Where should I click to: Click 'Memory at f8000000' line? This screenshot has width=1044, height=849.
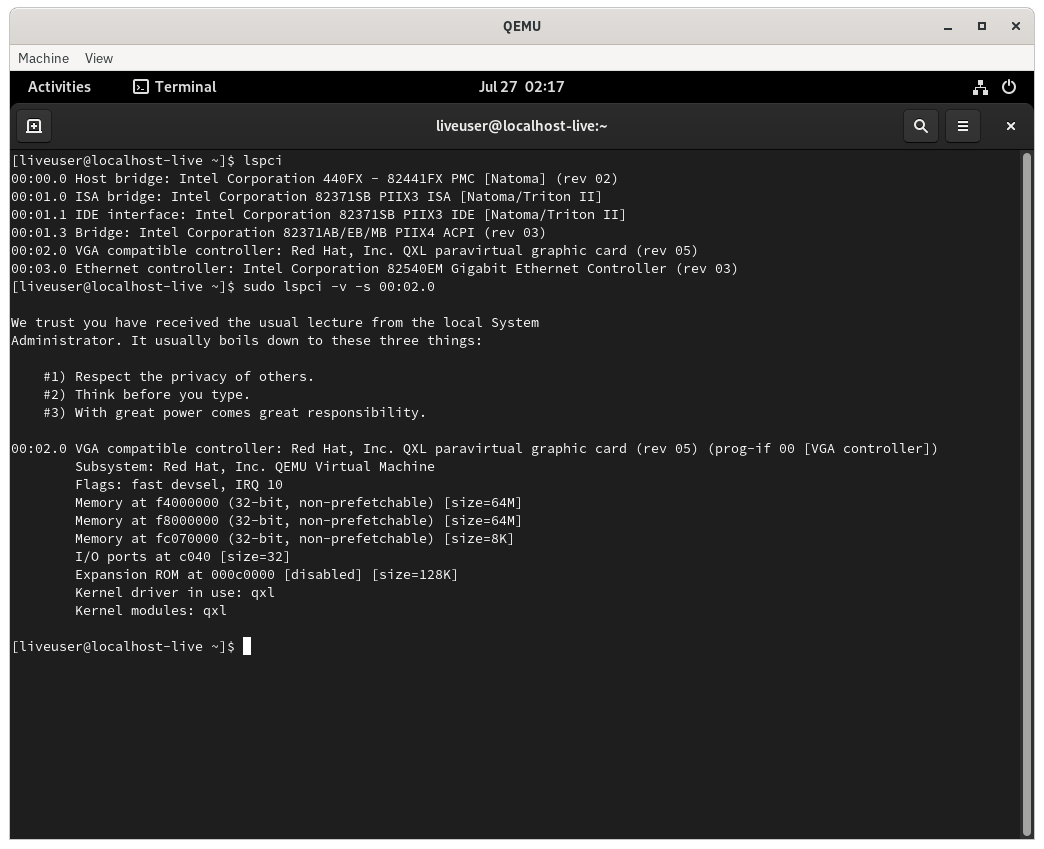[298, 520]
